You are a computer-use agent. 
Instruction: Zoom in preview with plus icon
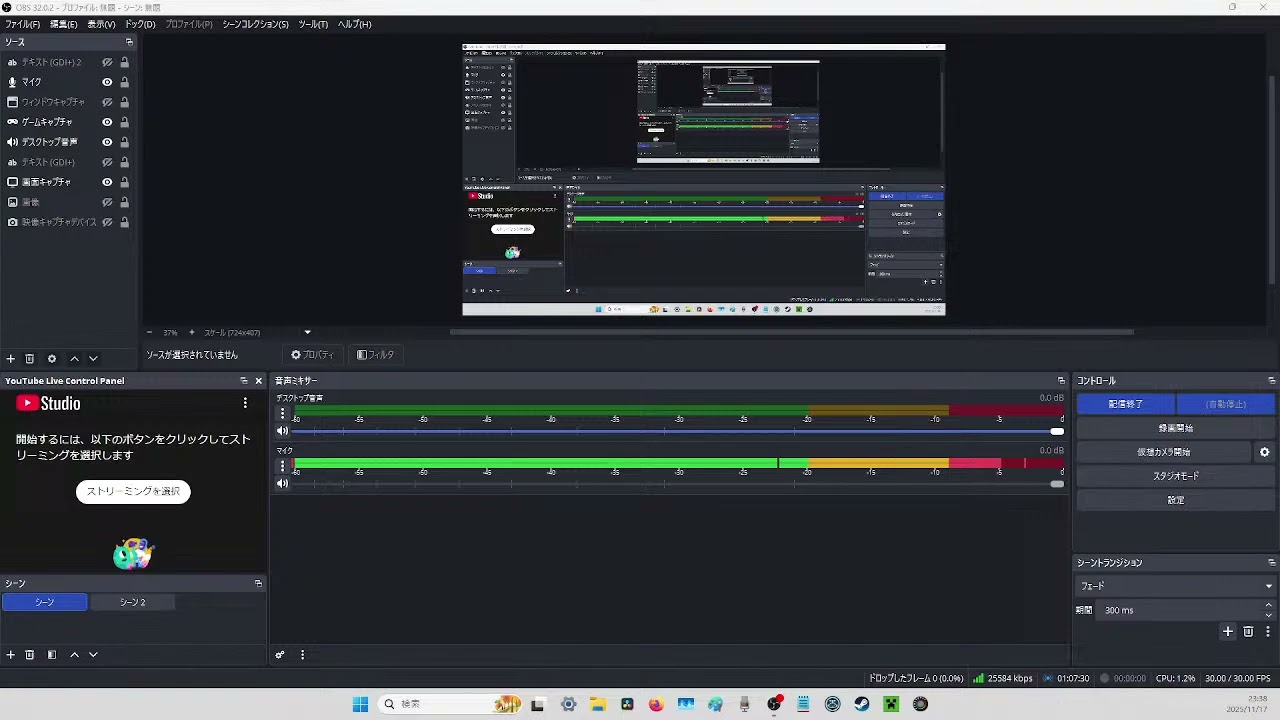pos(191,332)
